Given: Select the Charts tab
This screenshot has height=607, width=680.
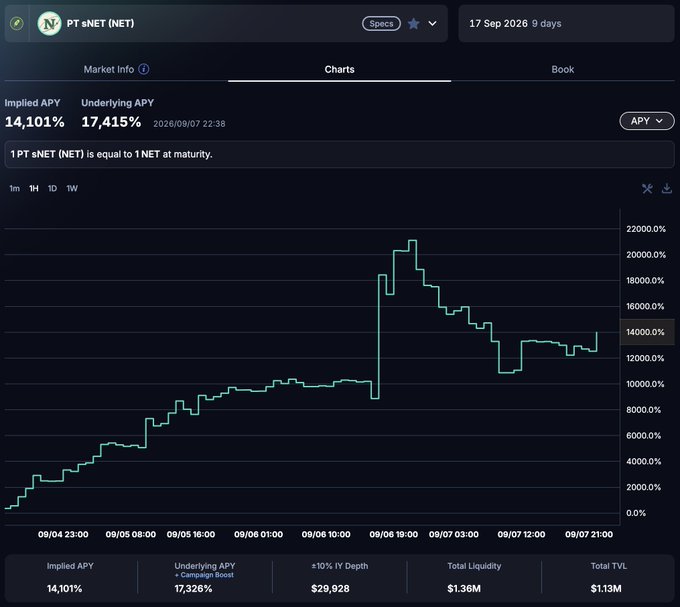Looking at the screenshot, I should click(340, 69).
